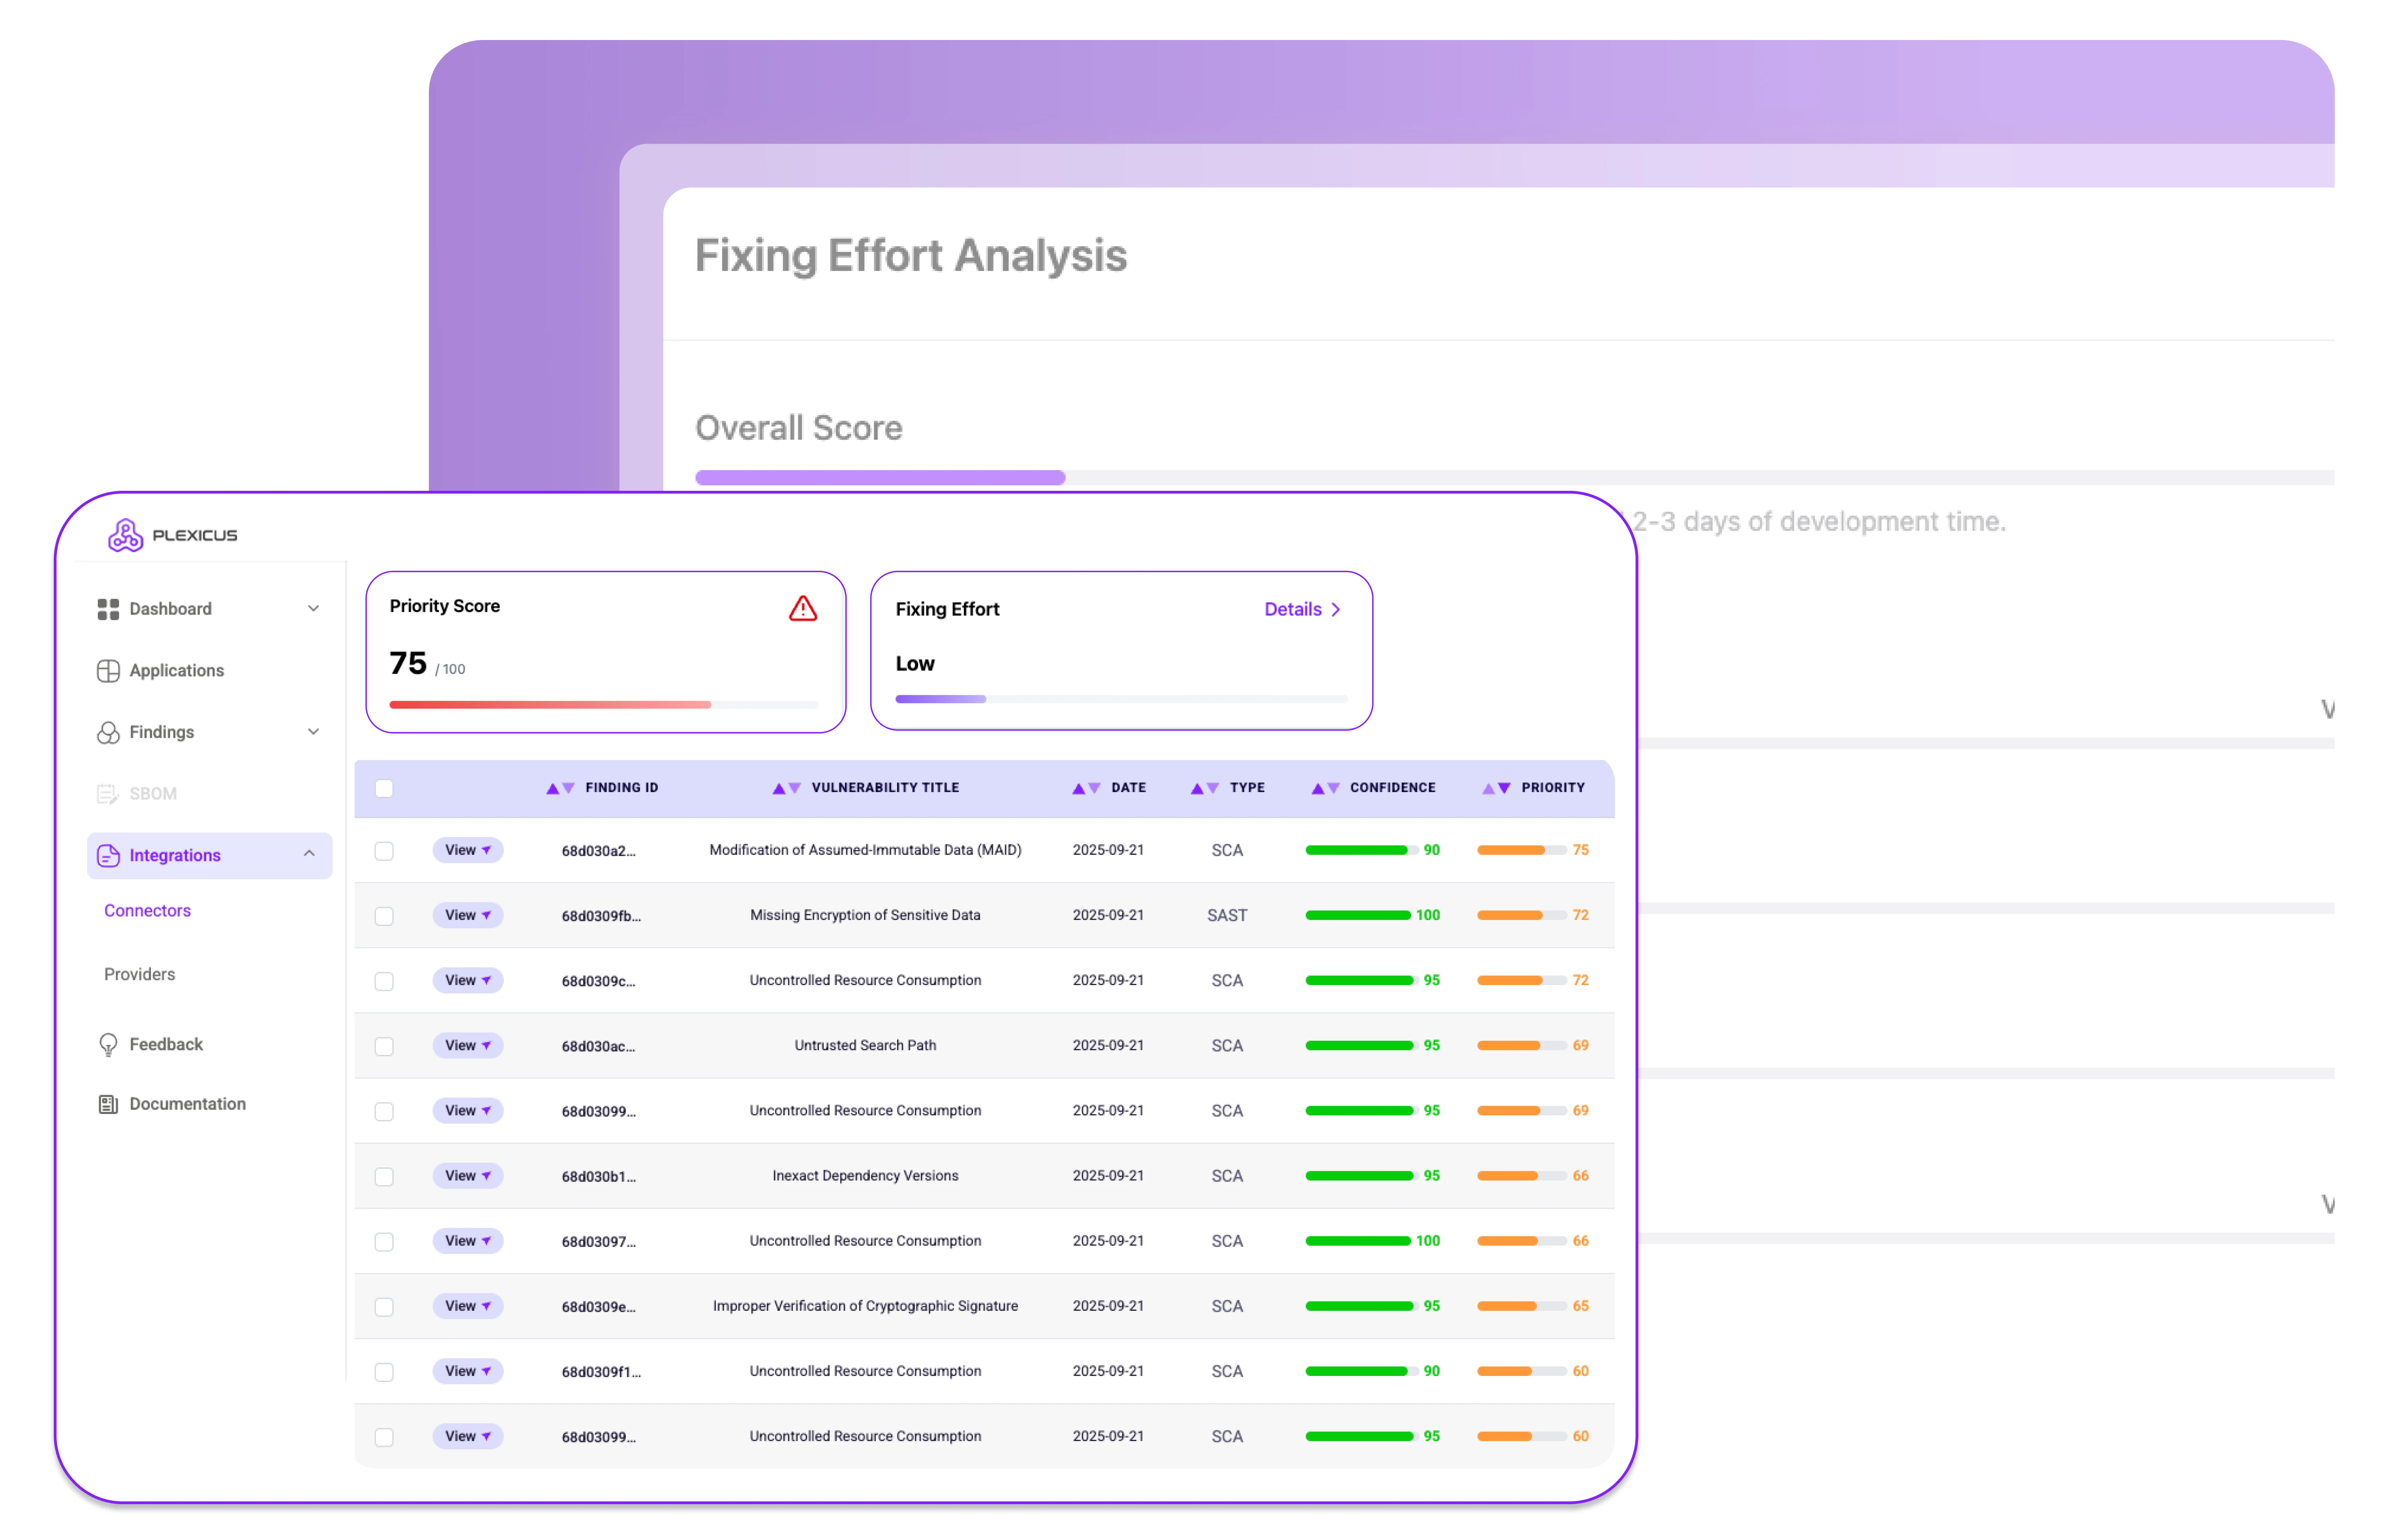The image size is (2383, 1540).
Task: Check the Missing Encryption of Sensitive Data row checkbox
Action: [384, 916]
